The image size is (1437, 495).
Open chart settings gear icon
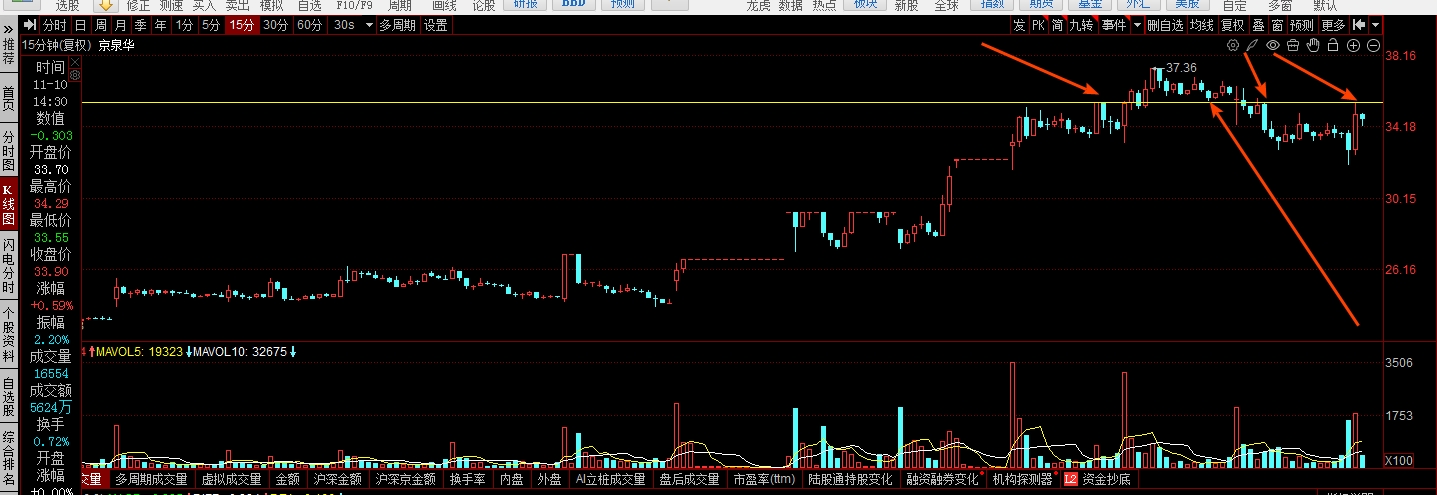[x=1233, y=45]
